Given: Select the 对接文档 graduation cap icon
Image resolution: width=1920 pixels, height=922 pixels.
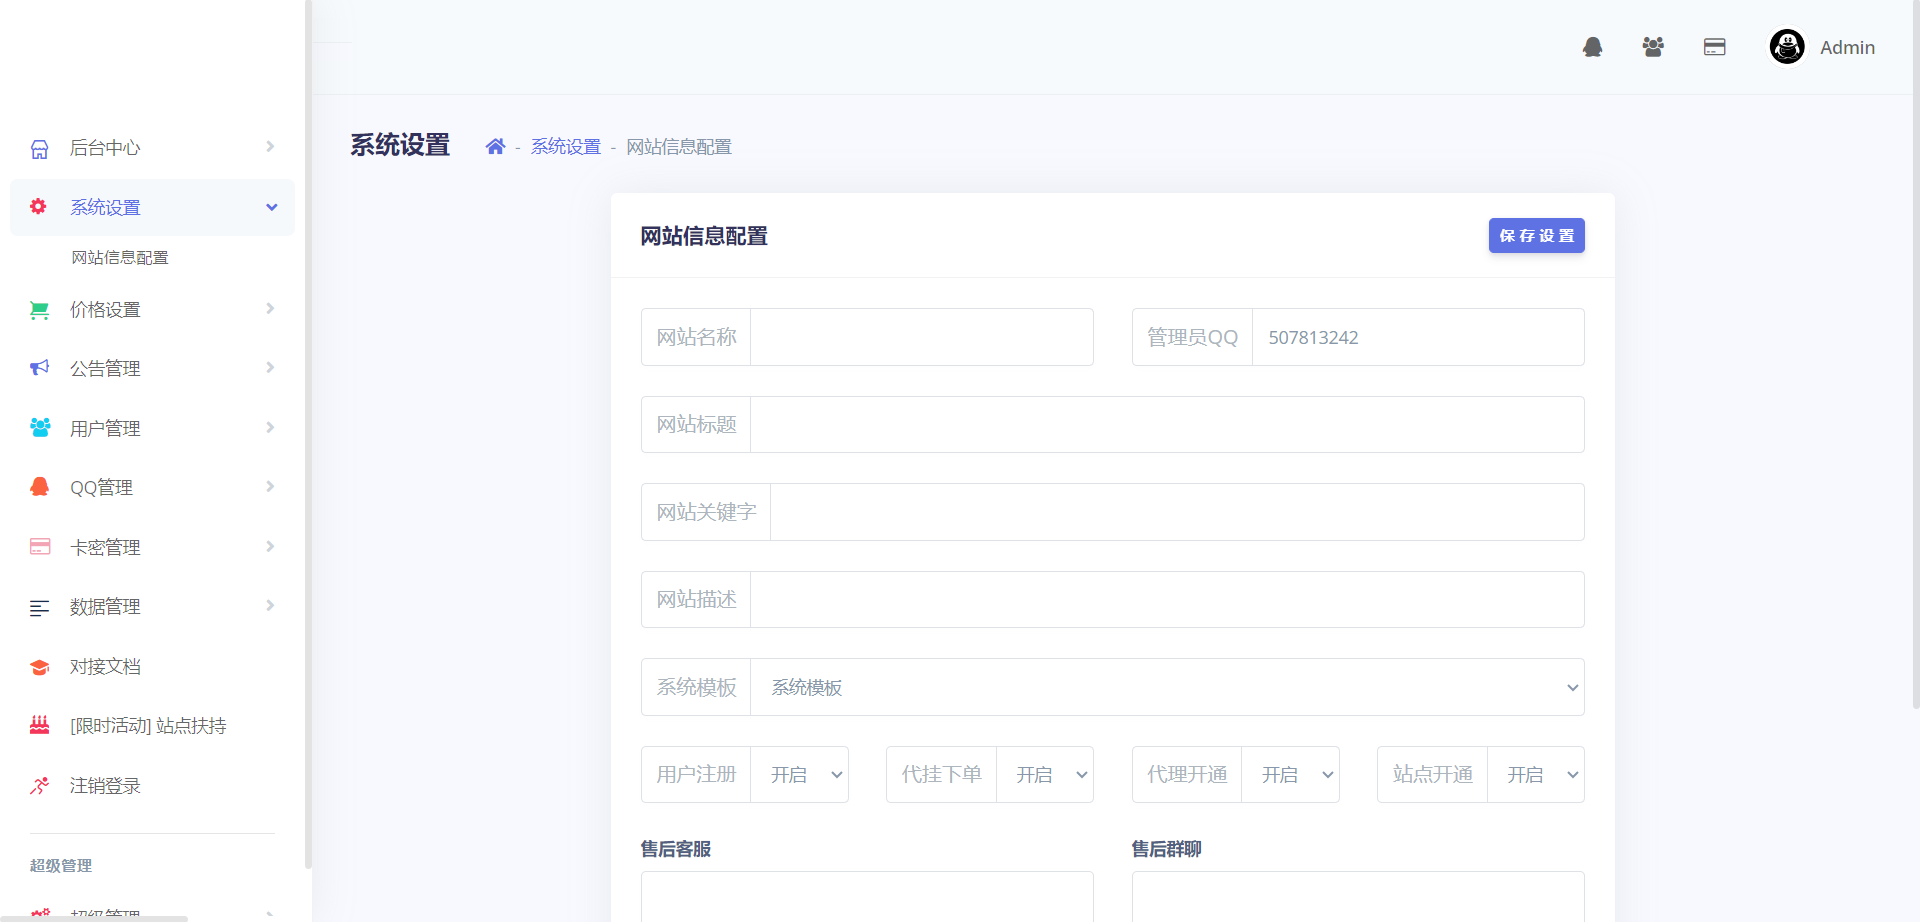Looking at the screenshot, I should [40, 667].
